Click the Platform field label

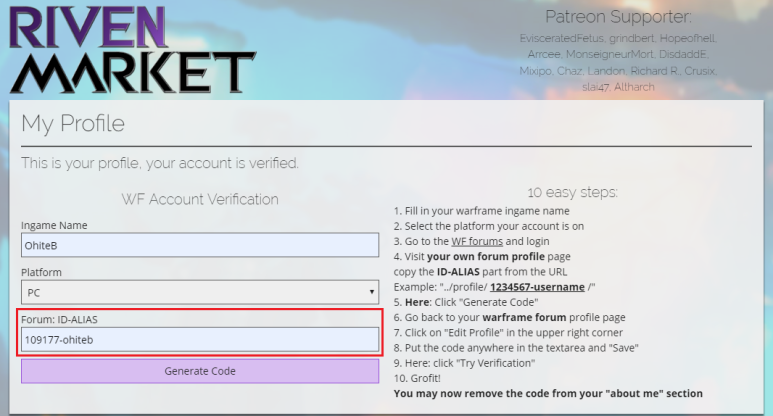point(42,272)
